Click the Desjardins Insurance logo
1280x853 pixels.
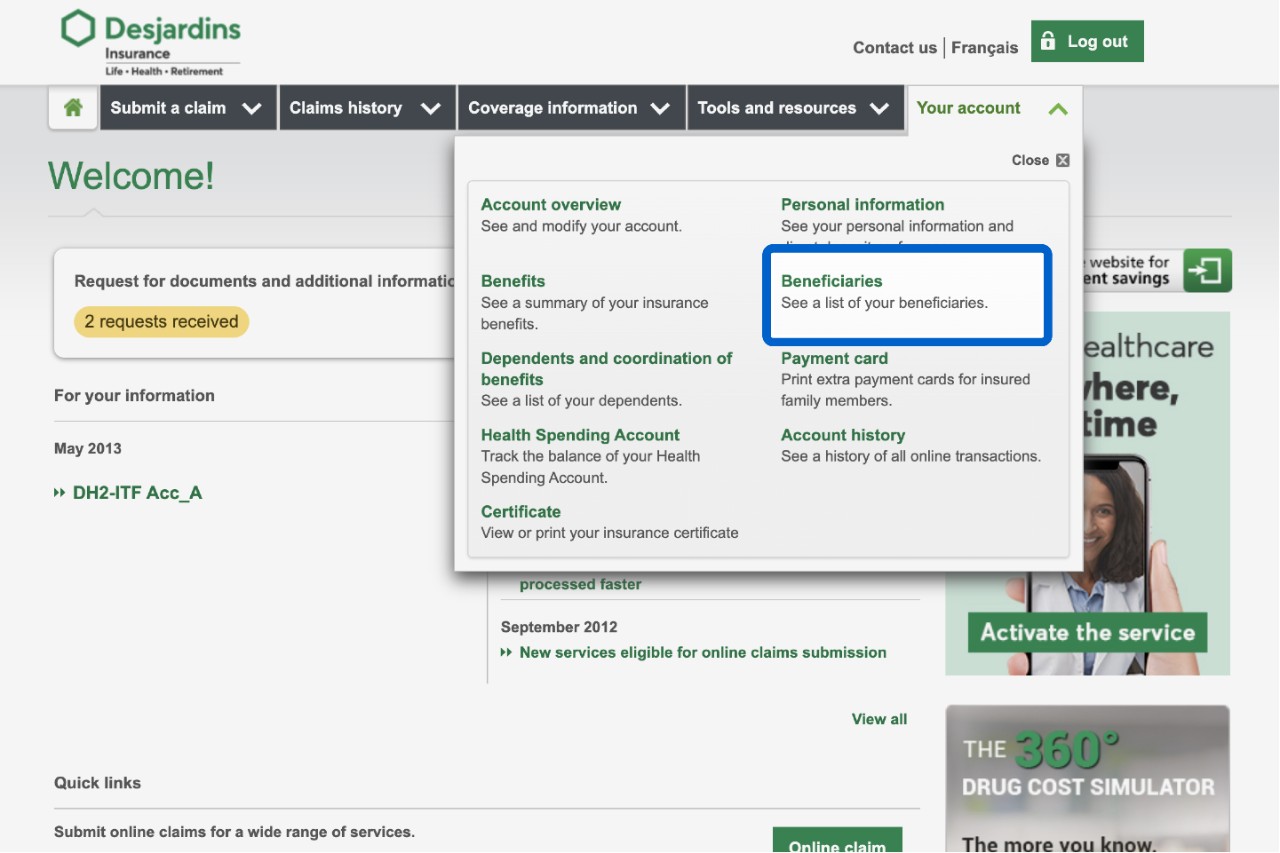[150, 42]
